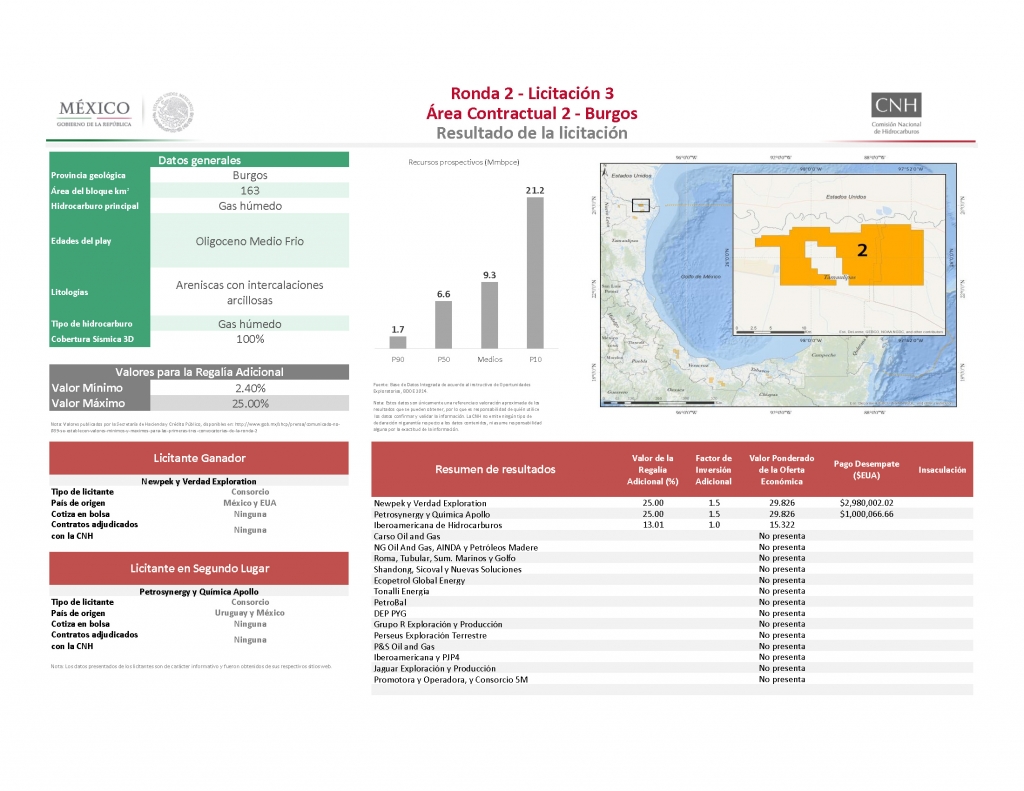Click the Mexican coat of arms emblem
Screen dimensions: 1024x791
(173, 112)
